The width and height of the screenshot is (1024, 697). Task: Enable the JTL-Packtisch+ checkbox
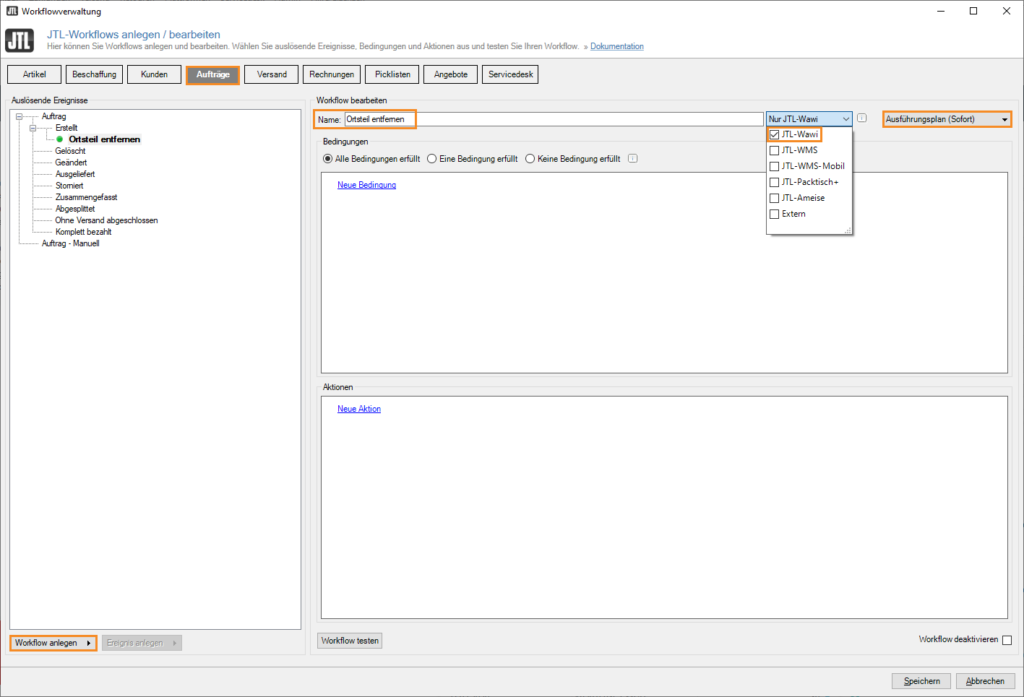774,182
